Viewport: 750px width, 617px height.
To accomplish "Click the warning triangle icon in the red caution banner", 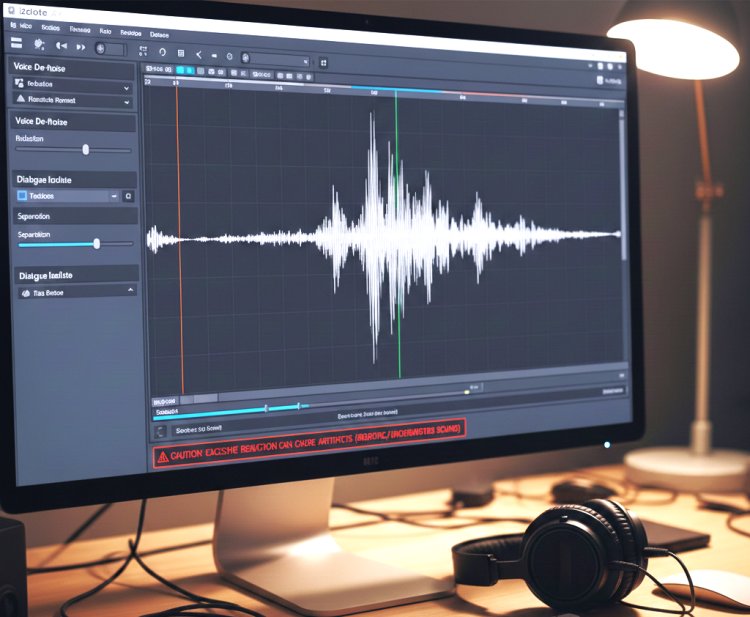I will click(x=163, y=455).
